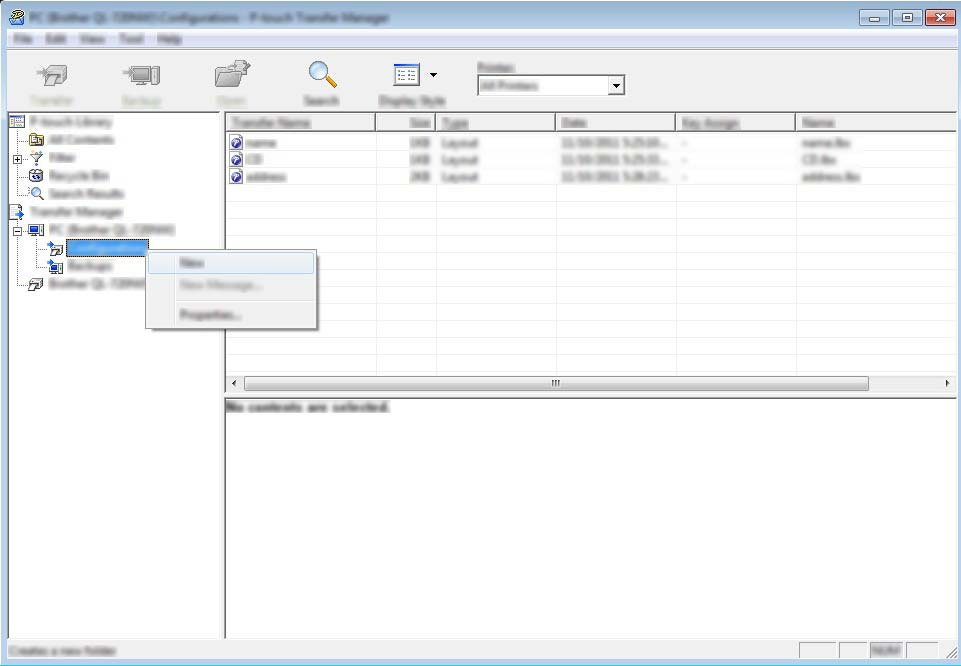This screenshot has height=666, width=961.
Task: Choose New in the context menu
Action: coord(232,263)
